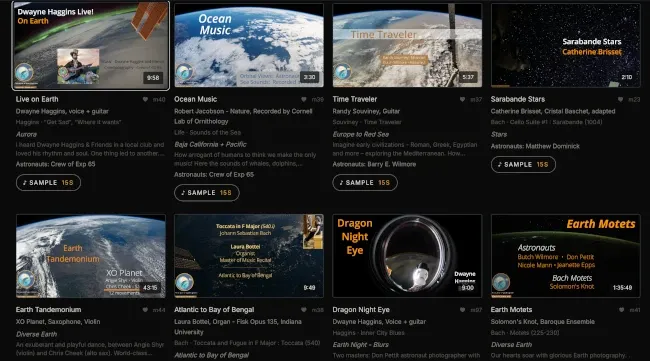Click 'Stars' label under Sarabande Stars
Image resolution: width=650 pixels, height=361 pixels.
[x=499, y=134]
